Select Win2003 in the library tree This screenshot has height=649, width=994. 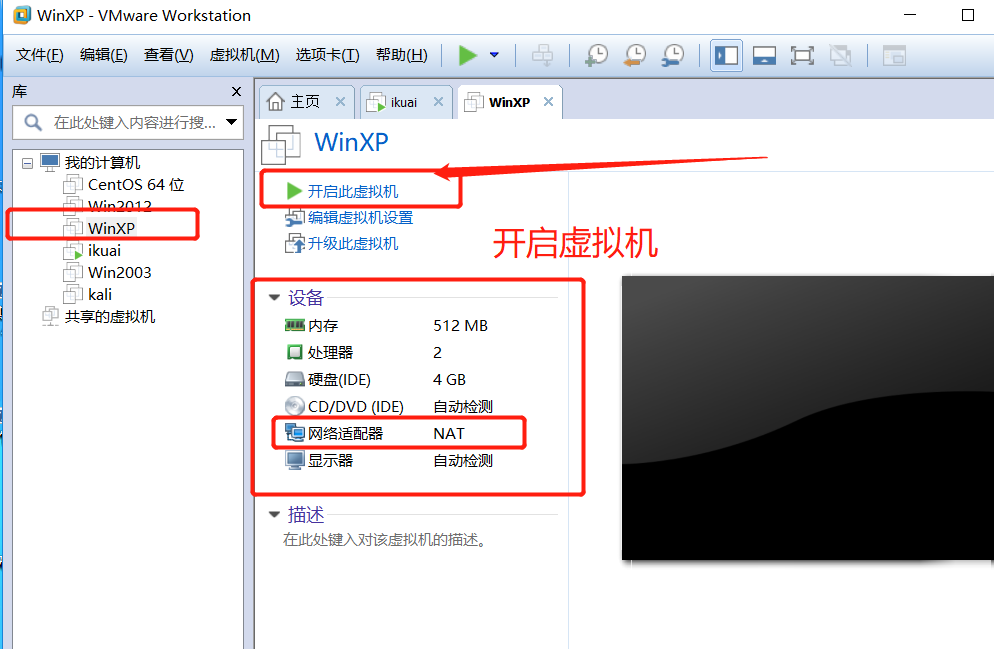point(119,273)
